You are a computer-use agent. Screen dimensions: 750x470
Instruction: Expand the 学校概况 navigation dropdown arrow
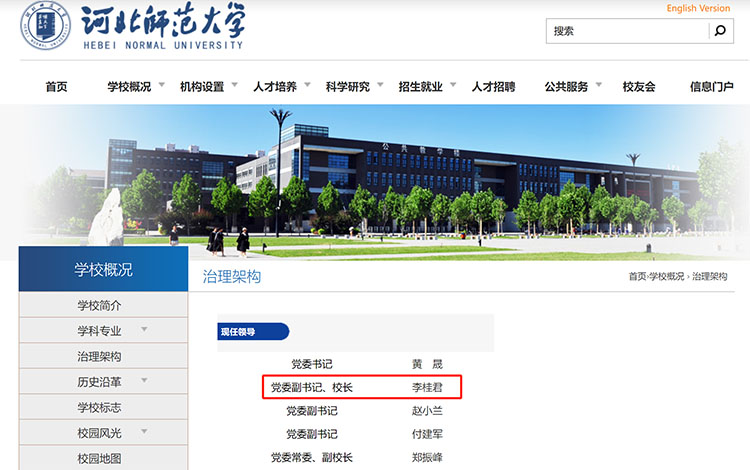point(161,86)
